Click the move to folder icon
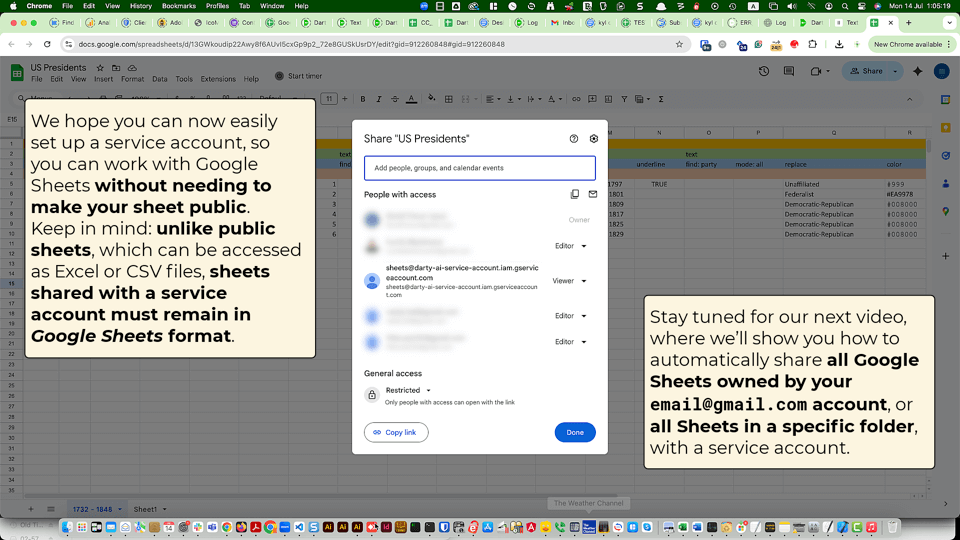The image size is (960, 540). click(116, 68)
